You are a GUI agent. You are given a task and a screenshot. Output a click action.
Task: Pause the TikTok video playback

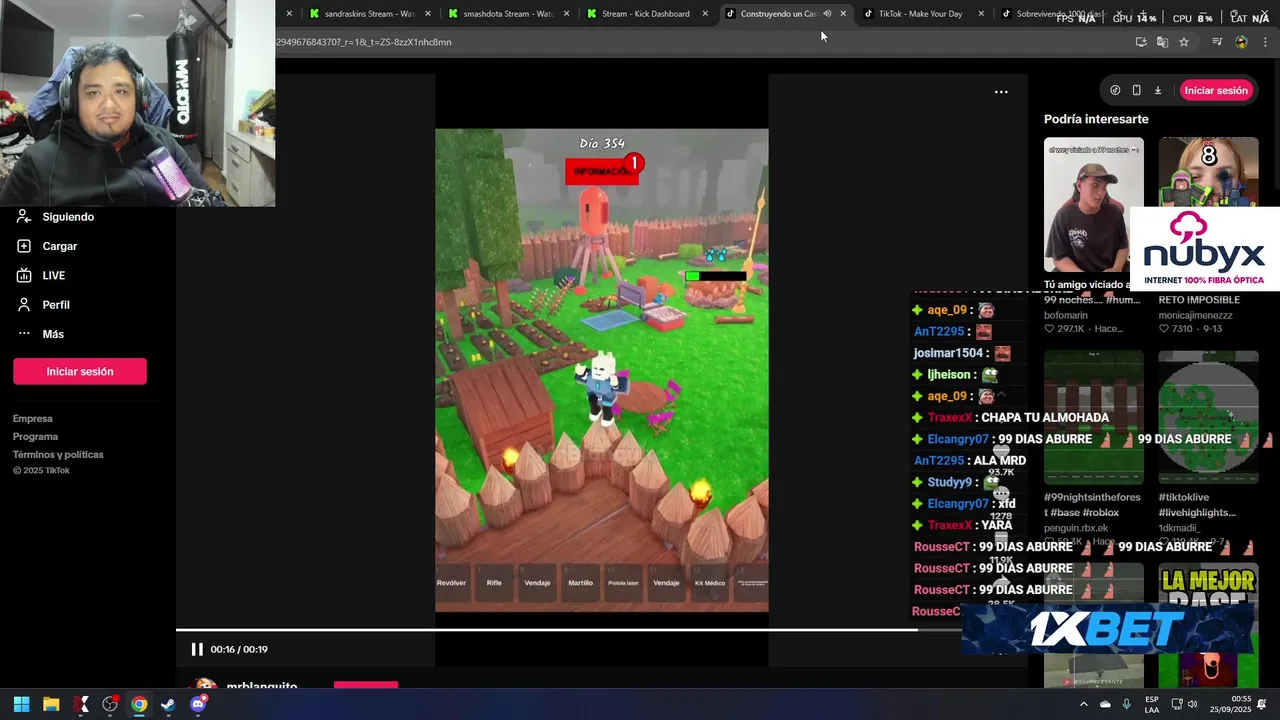(x=197, y=649)
